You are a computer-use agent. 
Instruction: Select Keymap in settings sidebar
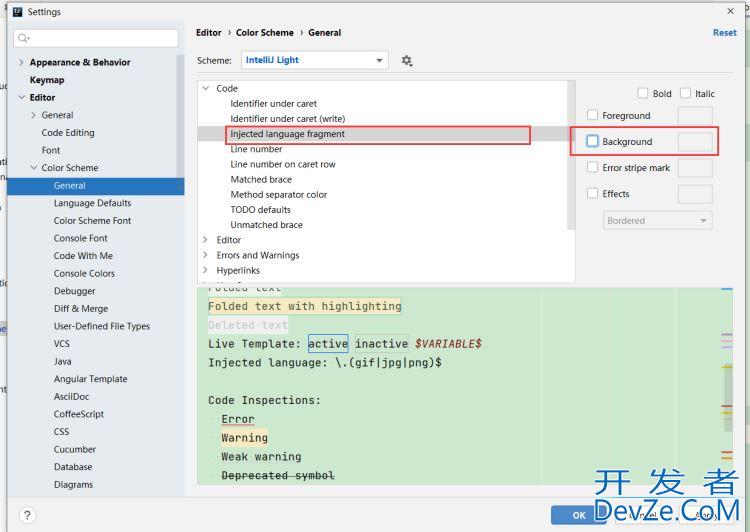tap(47, 80)
